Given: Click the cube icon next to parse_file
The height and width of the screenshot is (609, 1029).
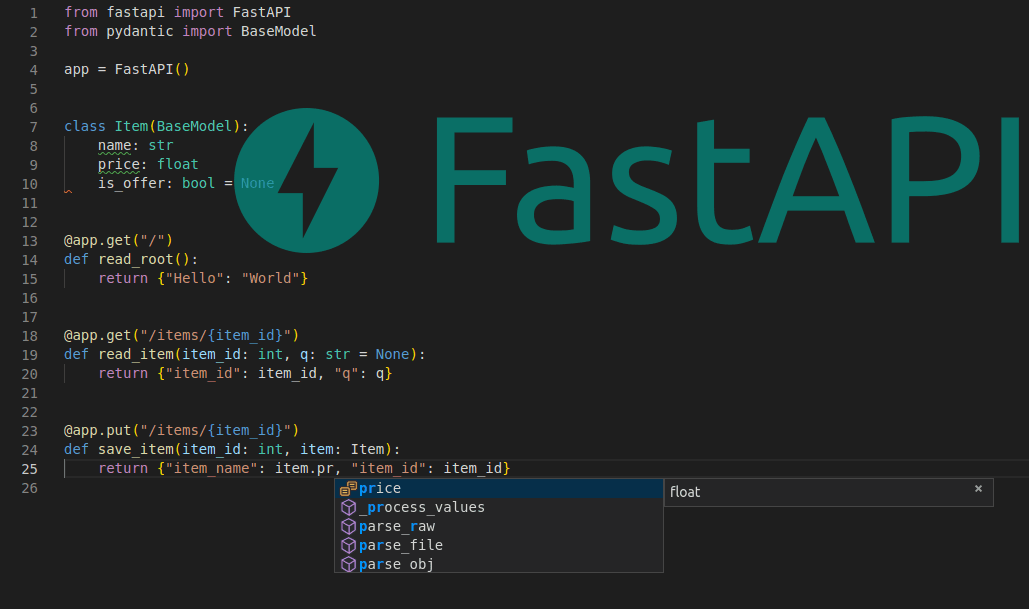Looking at the screenshot, I should pyautogui.click(x=349, y=545).
